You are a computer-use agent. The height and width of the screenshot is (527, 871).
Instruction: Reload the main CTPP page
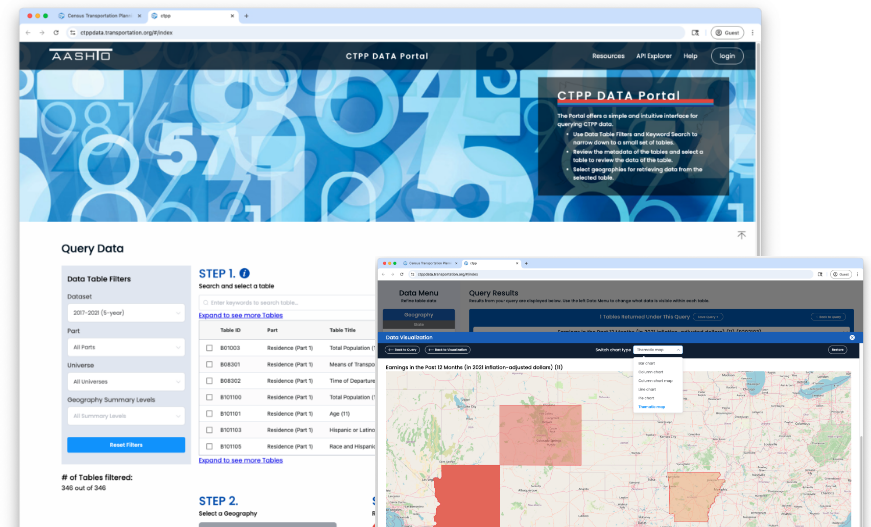pyautogui.click(x=56, y=33)
